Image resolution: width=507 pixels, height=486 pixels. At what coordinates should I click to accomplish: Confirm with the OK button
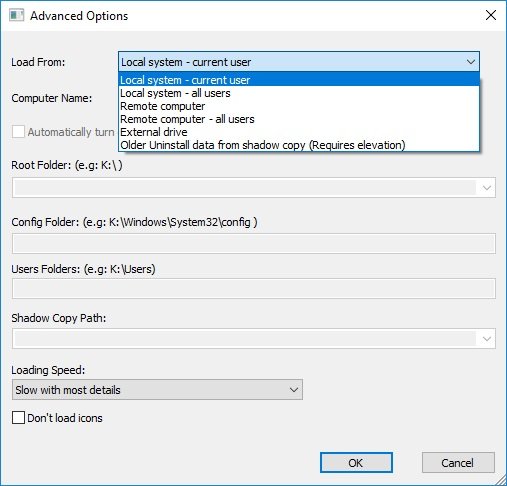356,463
